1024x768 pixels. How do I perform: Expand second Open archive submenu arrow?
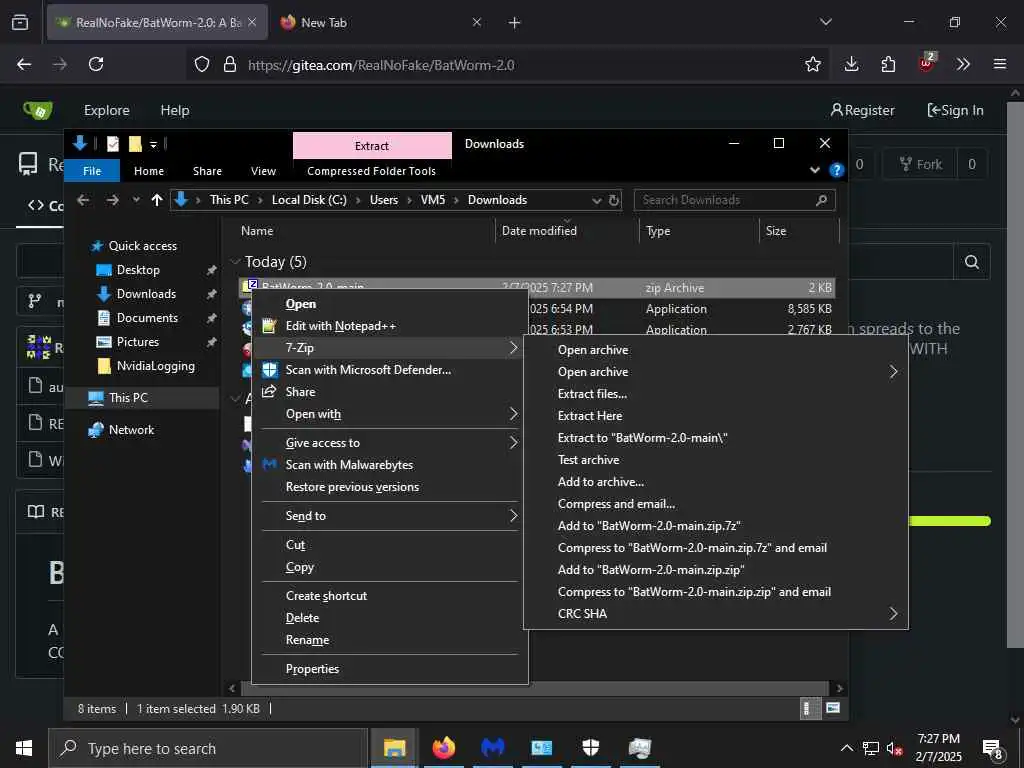point(893,372)
